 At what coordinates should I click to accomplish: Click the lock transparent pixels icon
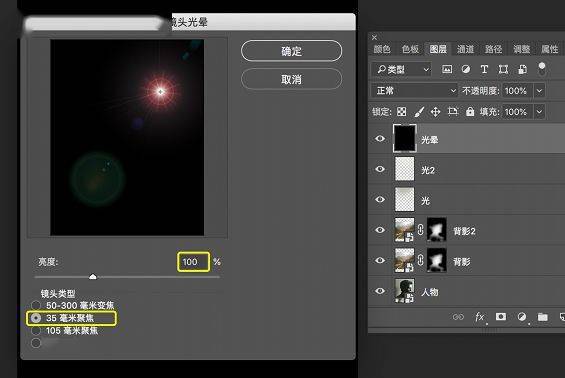[401, 112]
